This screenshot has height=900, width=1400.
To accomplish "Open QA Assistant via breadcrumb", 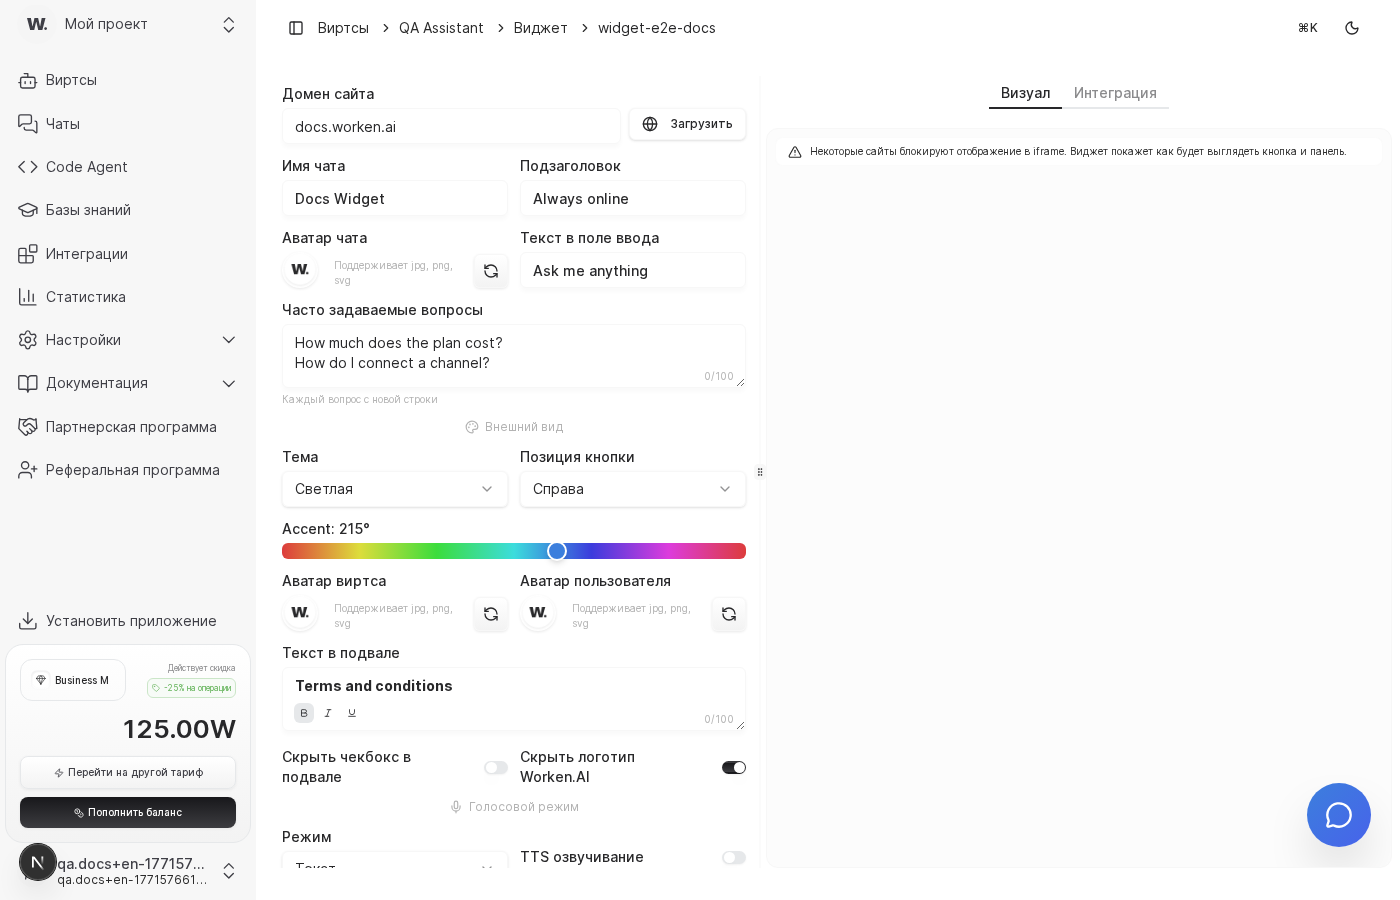I will click(441, 28).
